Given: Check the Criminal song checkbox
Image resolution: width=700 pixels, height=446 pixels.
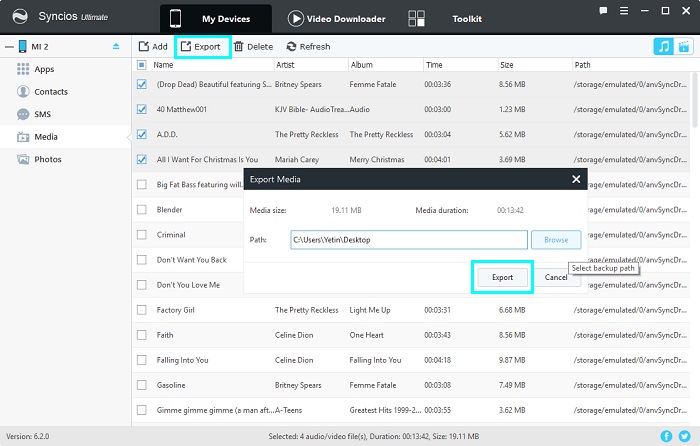Looking at the screenshot, I should tap(142, 234).
